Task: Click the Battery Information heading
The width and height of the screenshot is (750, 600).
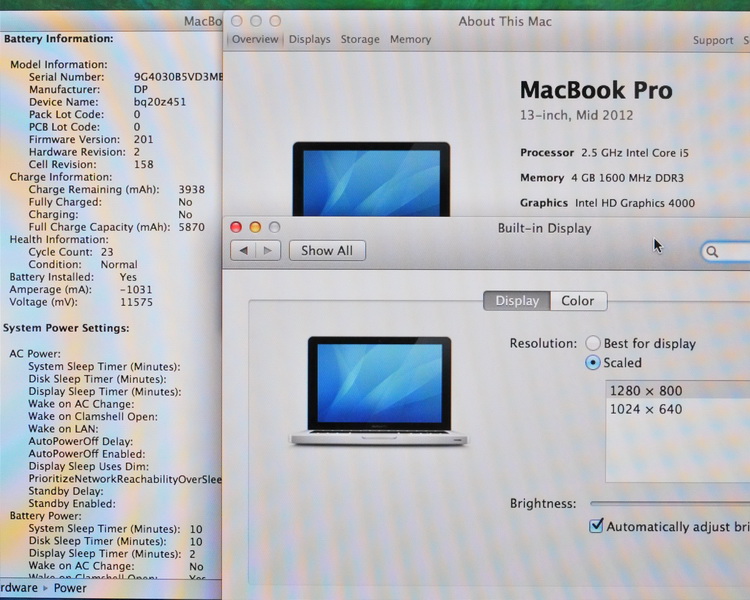Action: point(59,39)
